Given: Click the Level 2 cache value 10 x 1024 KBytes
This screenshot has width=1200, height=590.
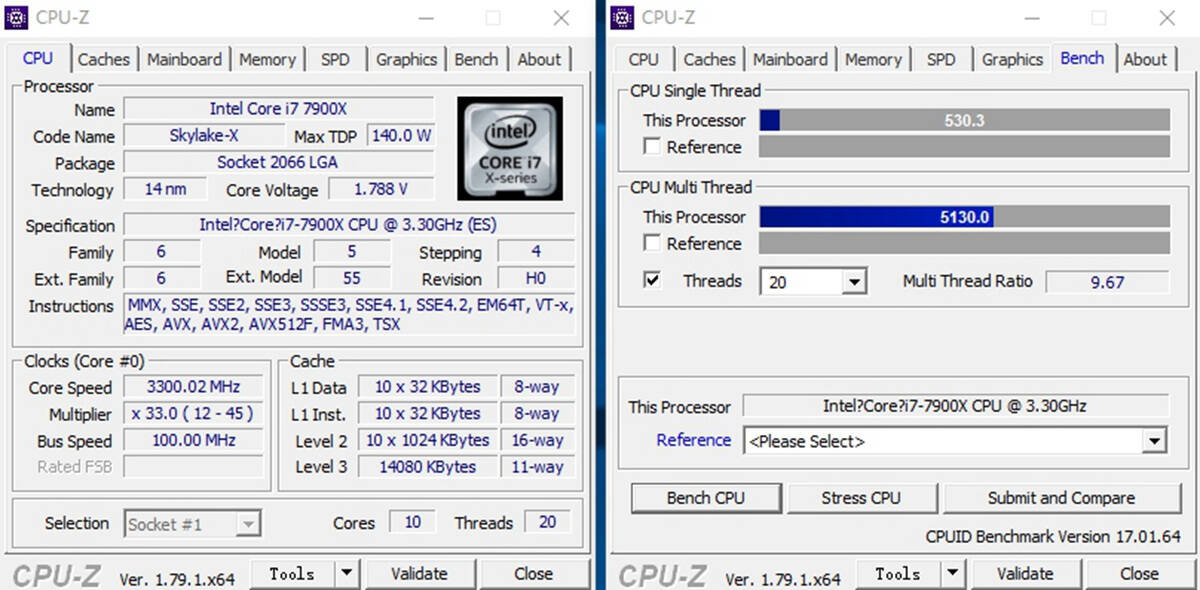Looking at the screenshot, I should (428, 441).
